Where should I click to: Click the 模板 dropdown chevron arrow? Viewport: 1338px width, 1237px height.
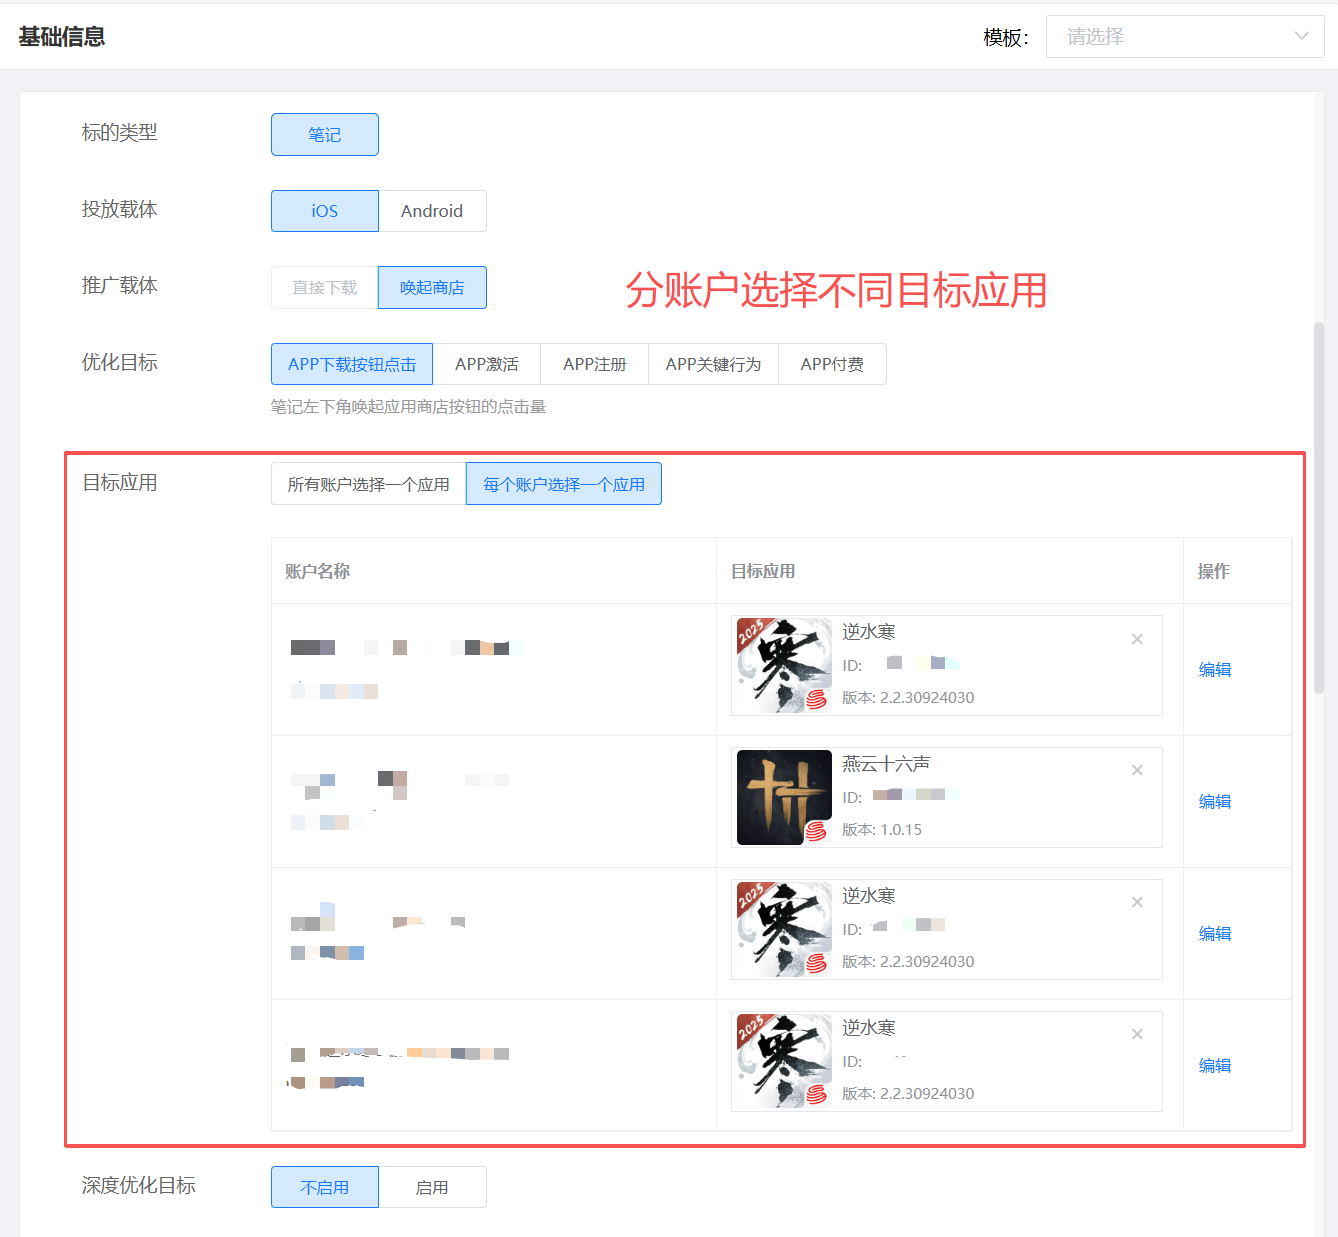pyautogui.click(x=1301, y=37)
